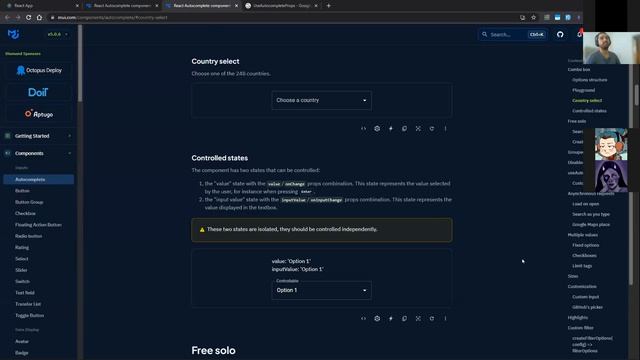This screenshot has height=360, width=640.
Task: Switch to the React App browser tab
Action: (42, 6)
